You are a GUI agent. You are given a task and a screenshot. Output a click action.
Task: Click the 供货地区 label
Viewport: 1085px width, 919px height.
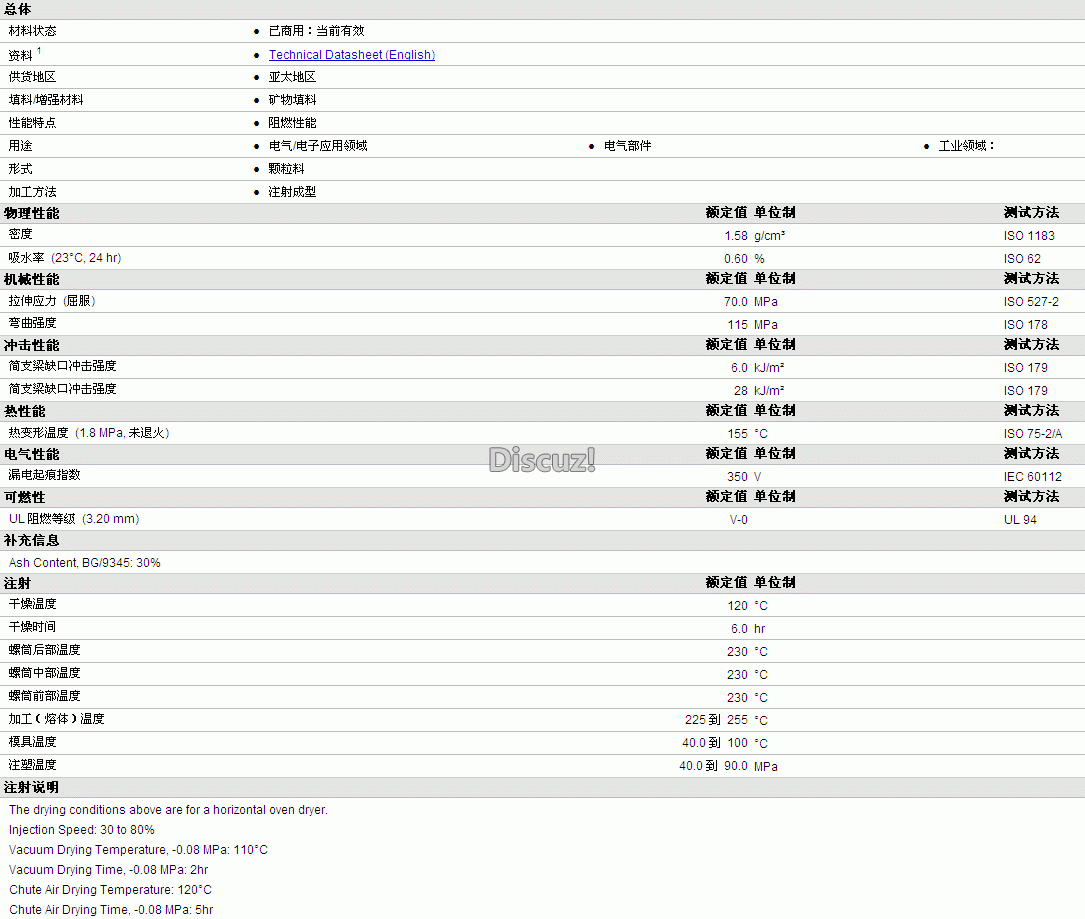point(33,77)
